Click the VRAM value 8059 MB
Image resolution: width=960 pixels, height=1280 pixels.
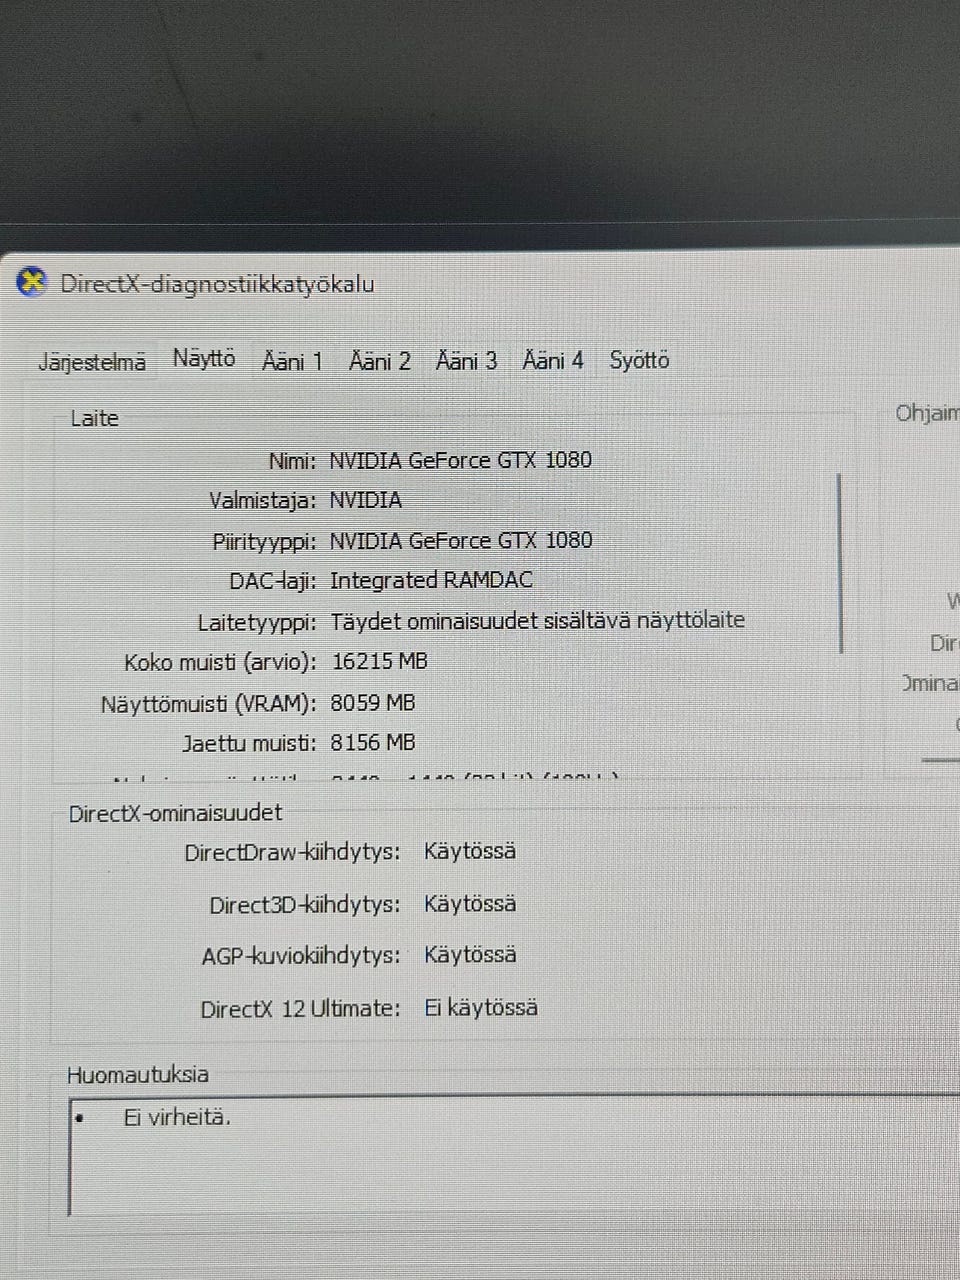point(372,702)
